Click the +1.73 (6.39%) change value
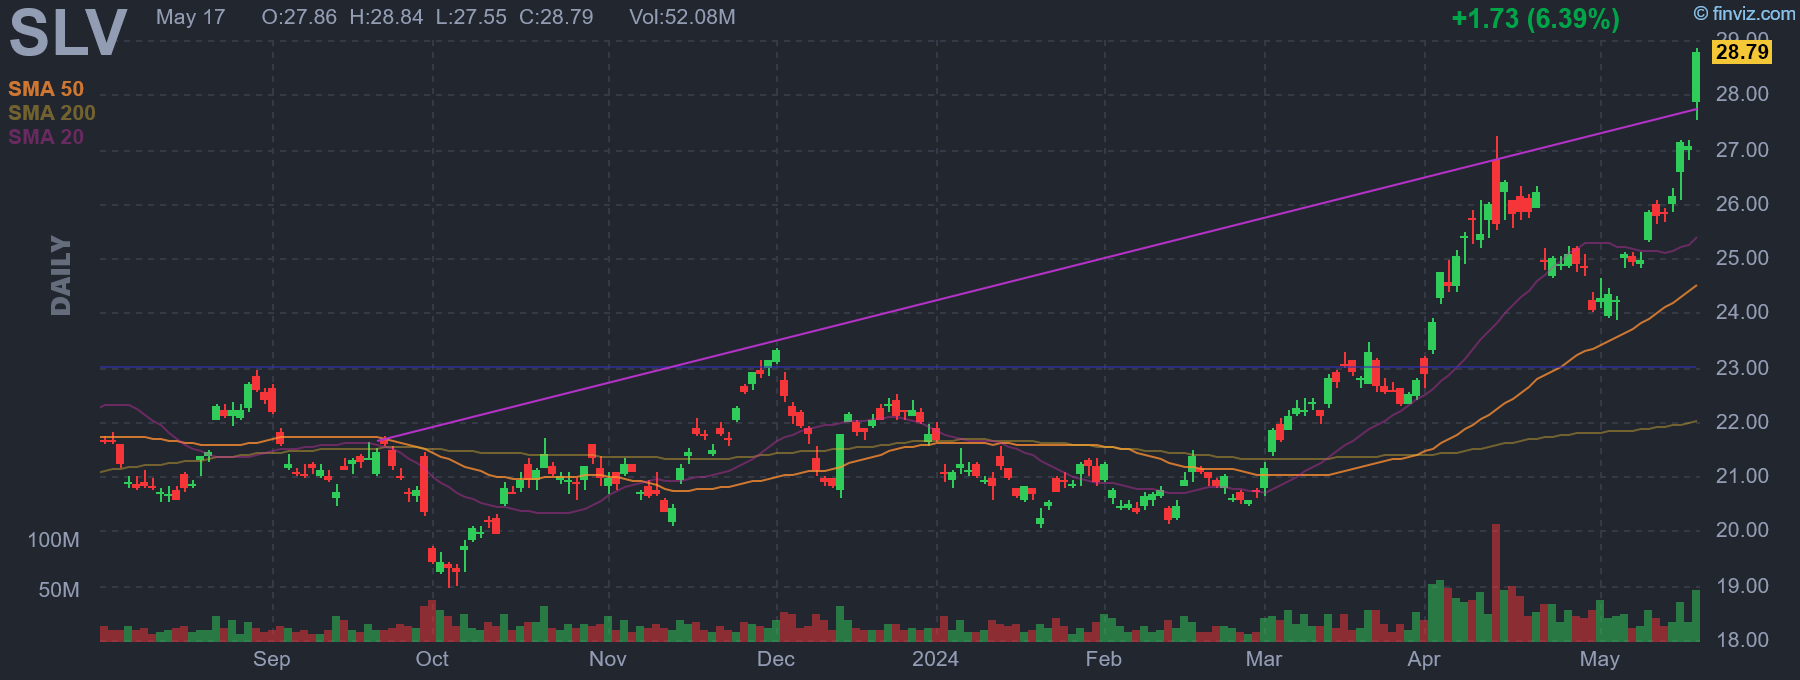1800x680 pixels. click(1535, 18)
